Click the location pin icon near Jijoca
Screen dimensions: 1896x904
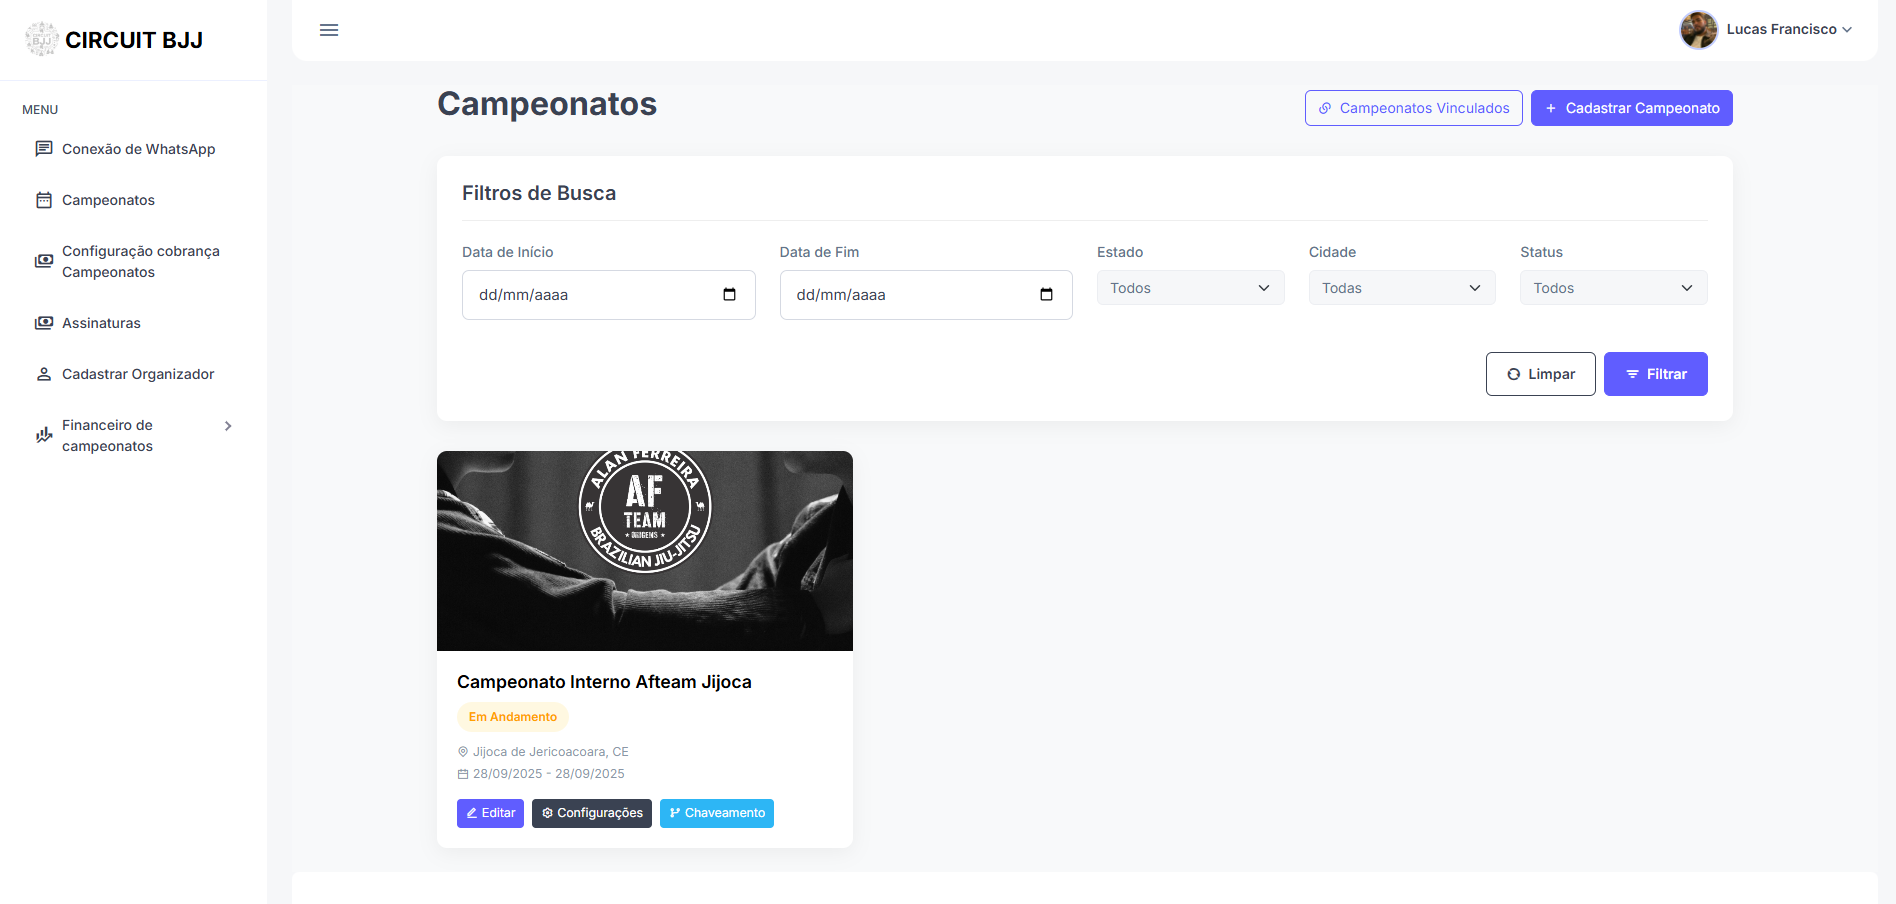(x=463, y=752)
